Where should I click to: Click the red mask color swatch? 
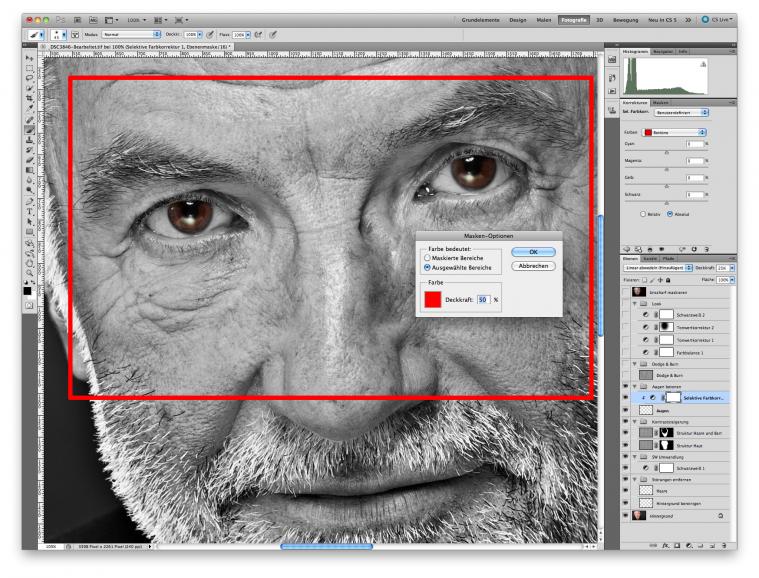click(x=433, y=299)
